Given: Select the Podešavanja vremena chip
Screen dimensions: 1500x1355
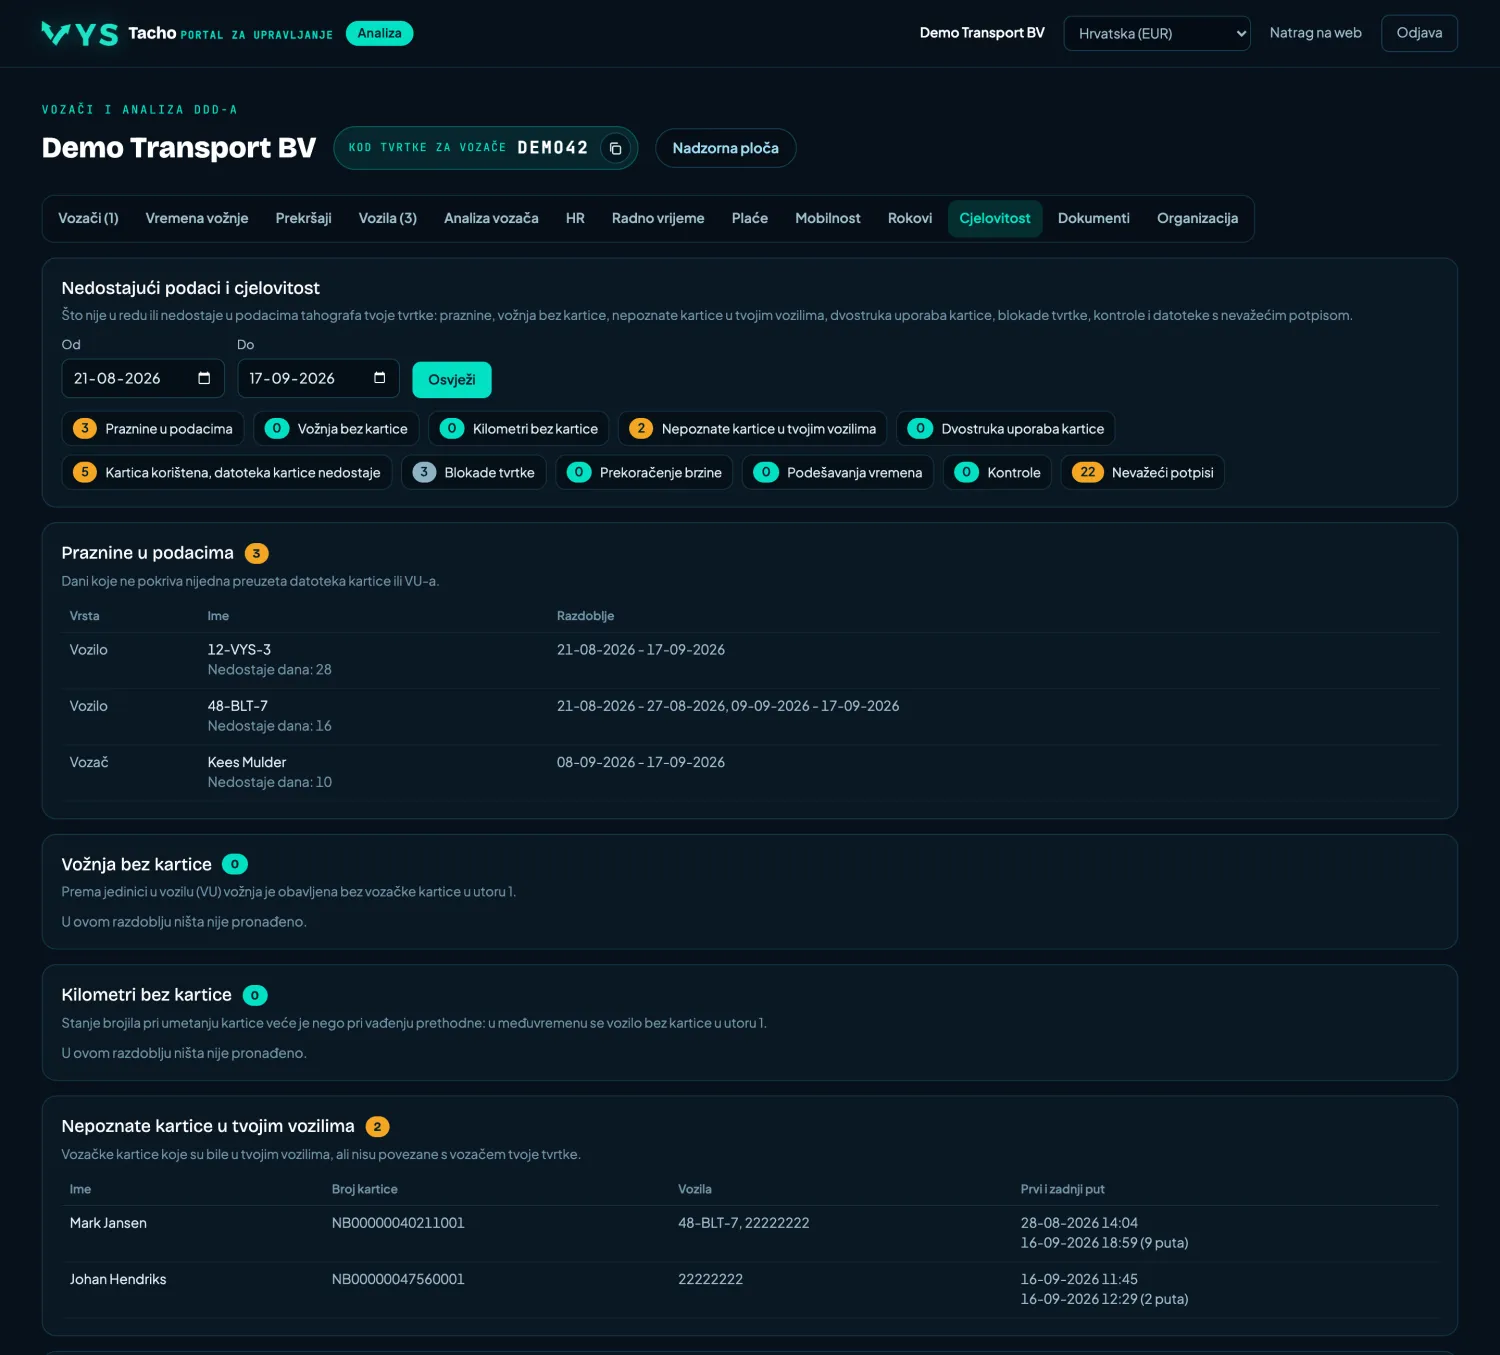Looking at the screenshot, I should coord(838,473).
